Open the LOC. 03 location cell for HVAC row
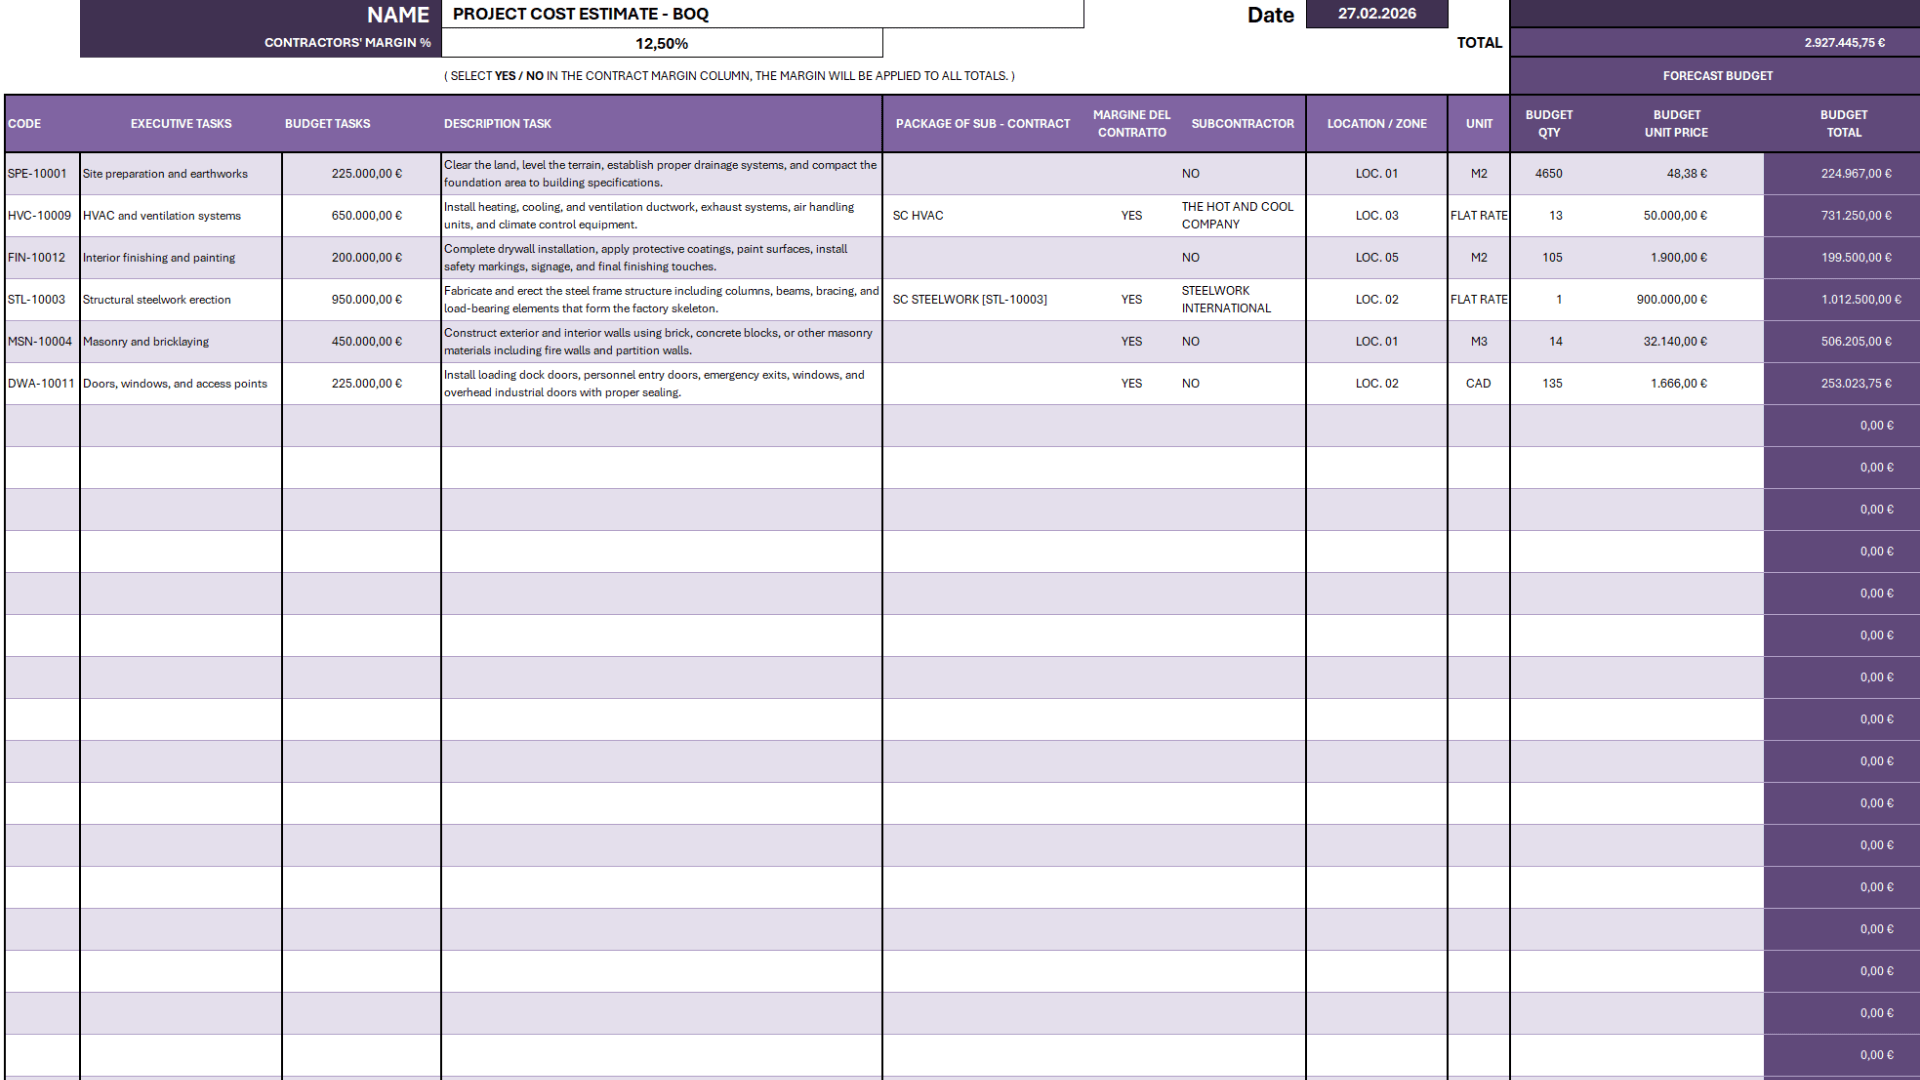 click(x=1376, y=215)
